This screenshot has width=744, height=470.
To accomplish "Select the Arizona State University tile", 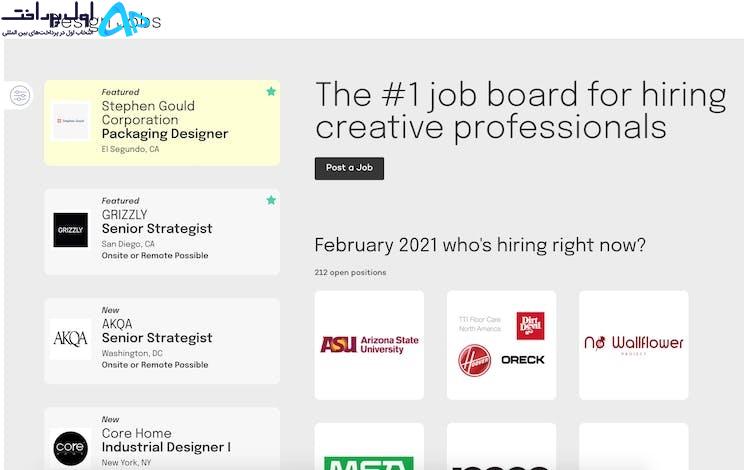I will [x=369, y=345].
